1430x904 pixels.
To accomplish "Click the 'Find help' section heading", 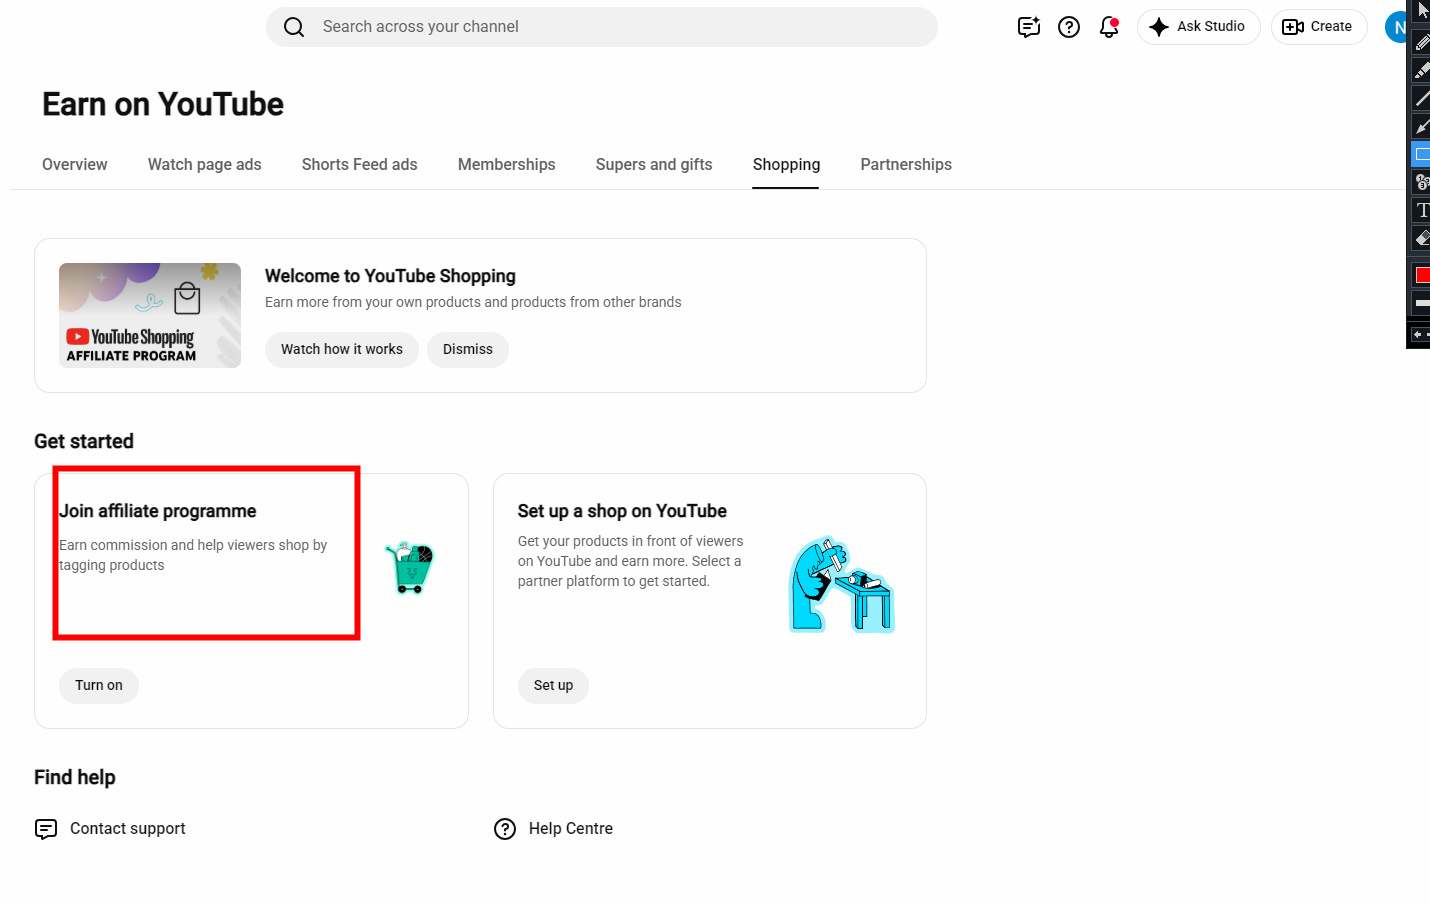I will click(75, 777).
